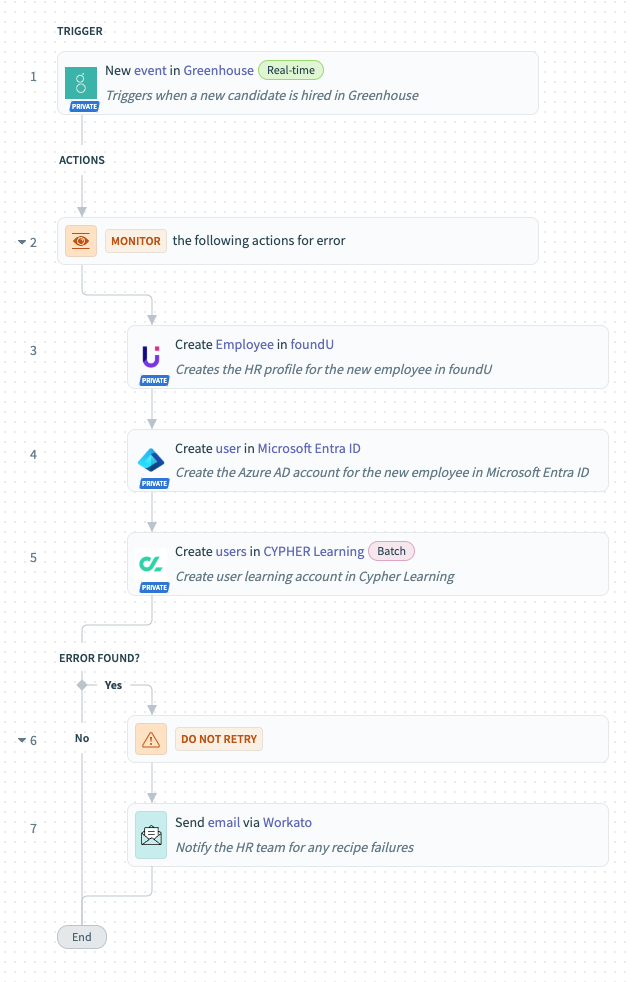Viewport: 633px width, 982px height.
Task: Select the Monitor eye icon in step 2
Action: (81, 241)
